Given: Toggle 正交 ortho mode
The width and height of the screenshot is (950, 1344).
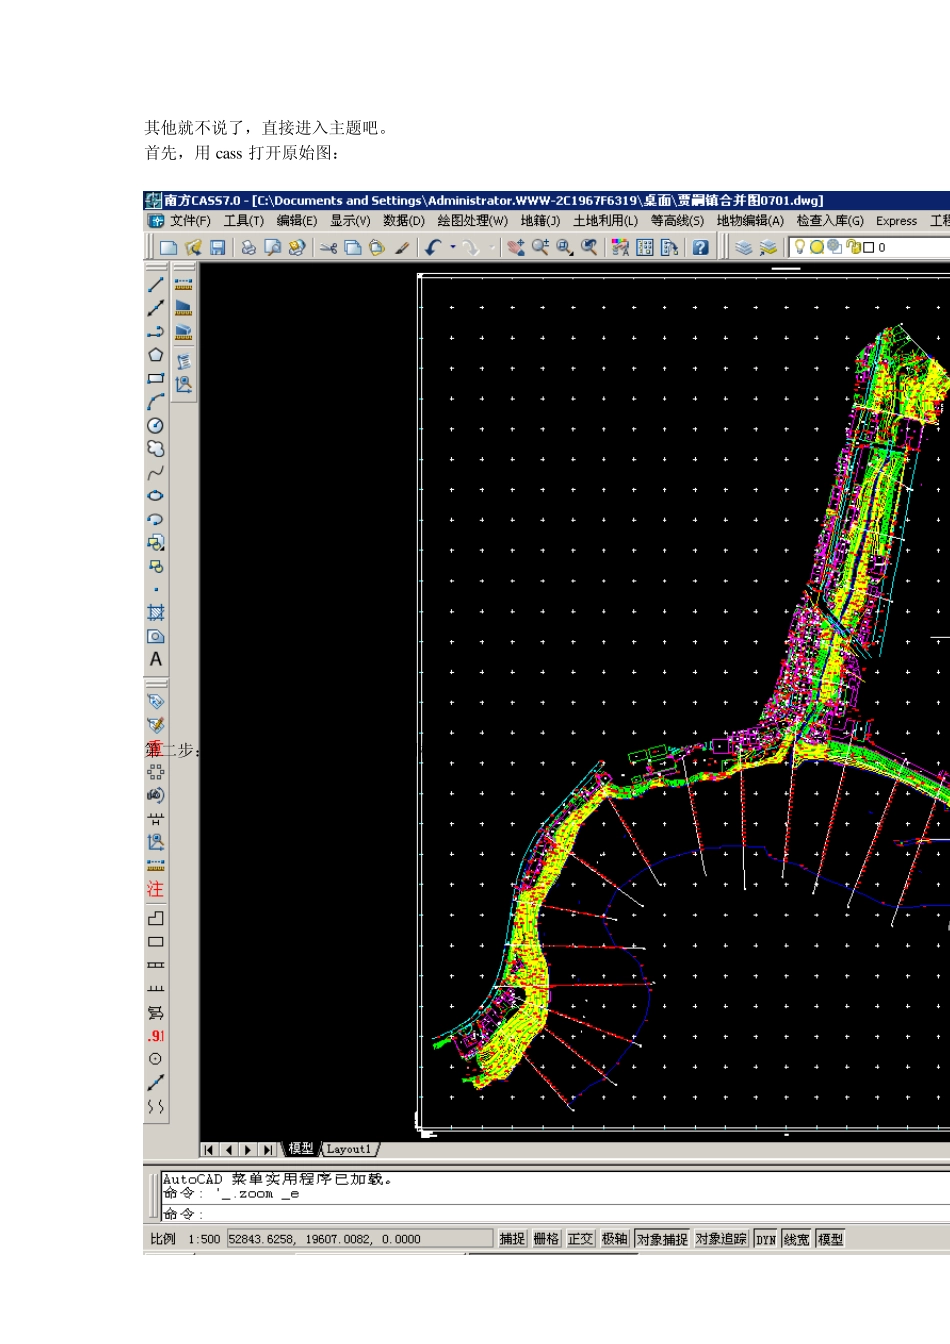Looking at the screenshot, I should [581, 1239].
